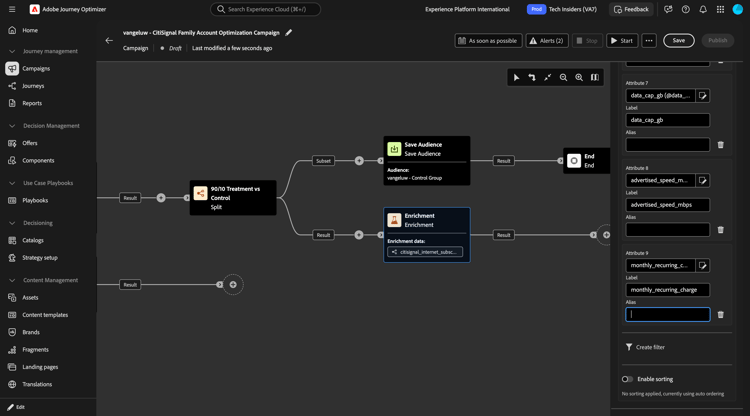Click the Save Audience node icon

point(394,149)
